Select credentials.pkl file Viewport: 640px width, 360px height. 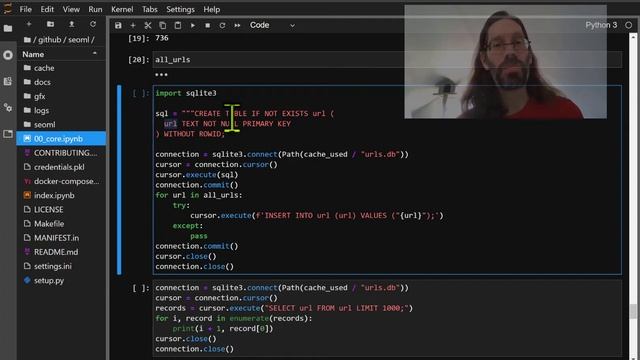click(61, 167)
